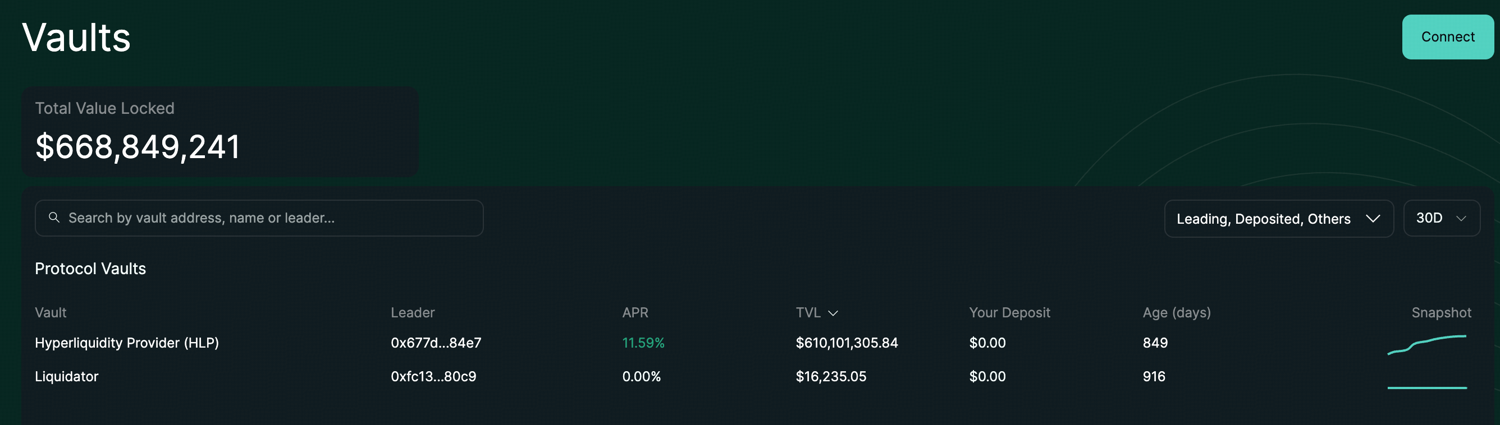
Task: Click HLP leader address 0x677d...84e7
Action: click(x=436, y=343)
